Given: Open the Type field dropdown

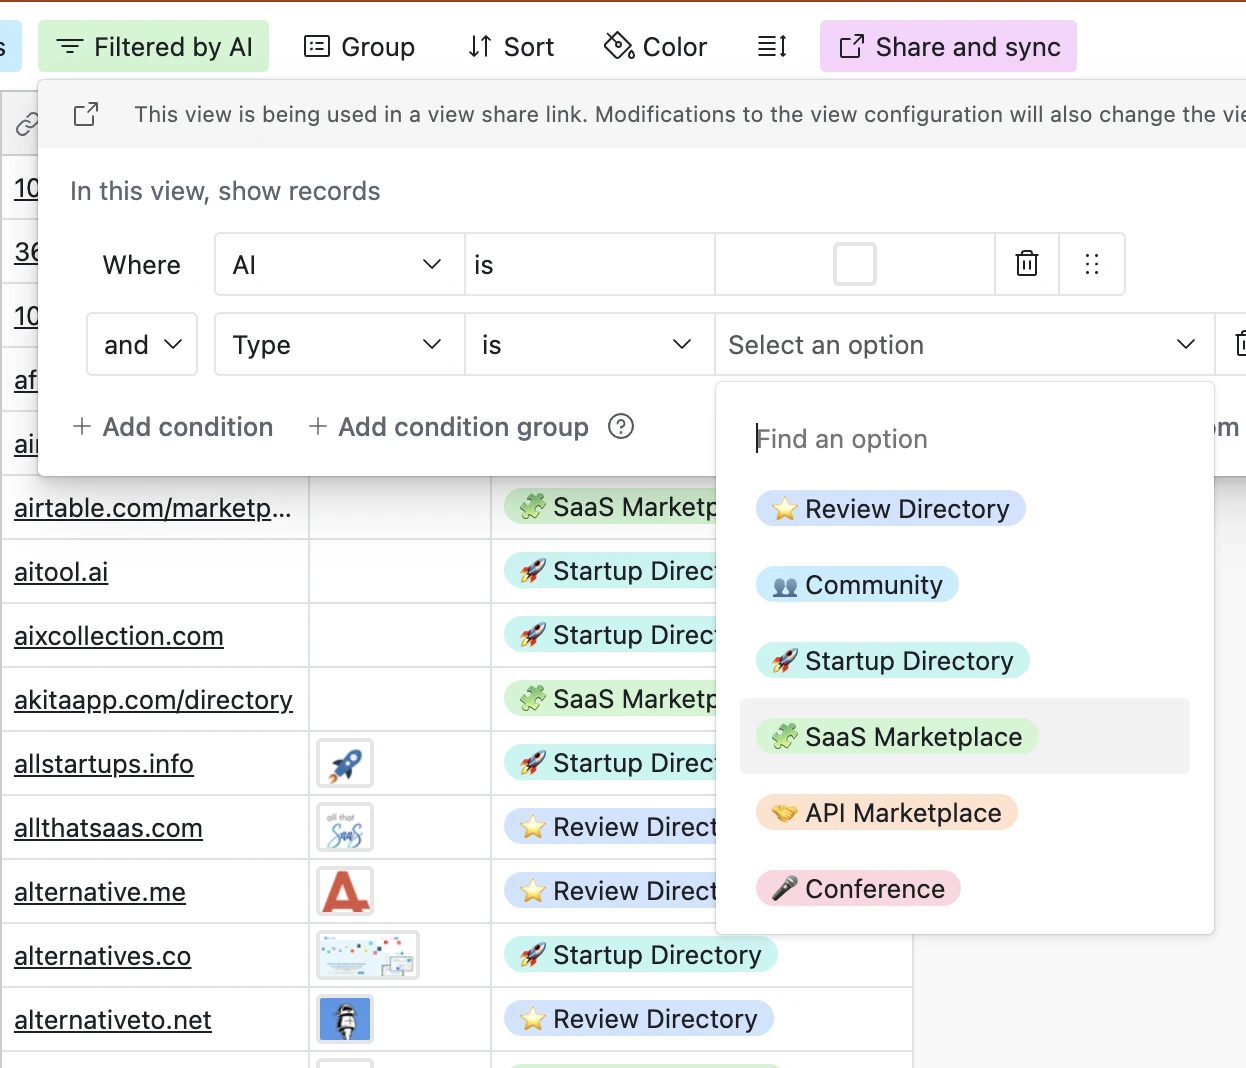Looking at the screenshot, I should click(x=340, y=344).
